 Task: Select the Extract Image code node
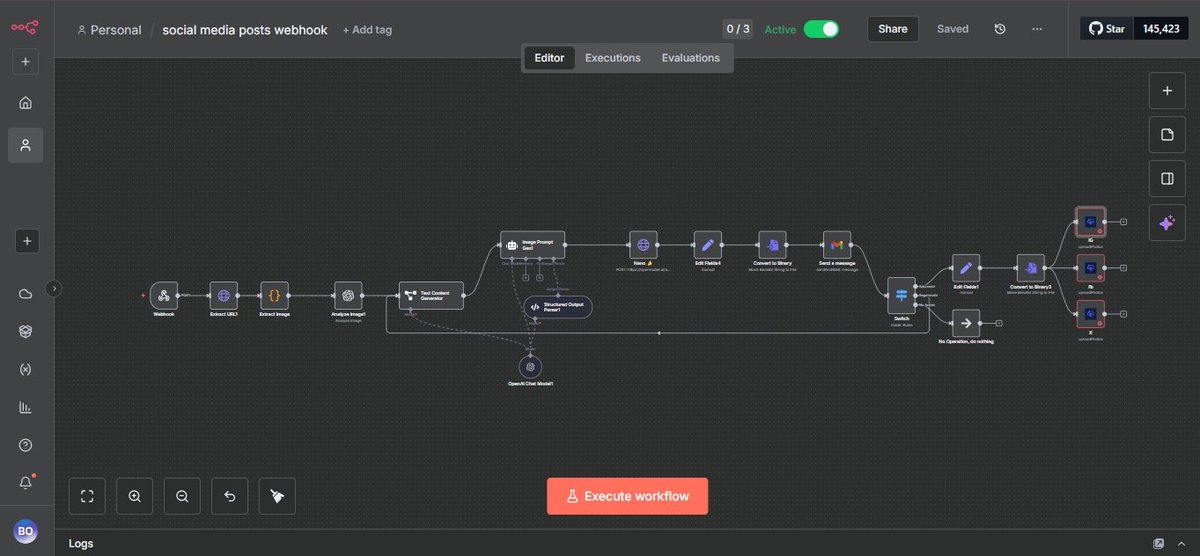point(274,295)
